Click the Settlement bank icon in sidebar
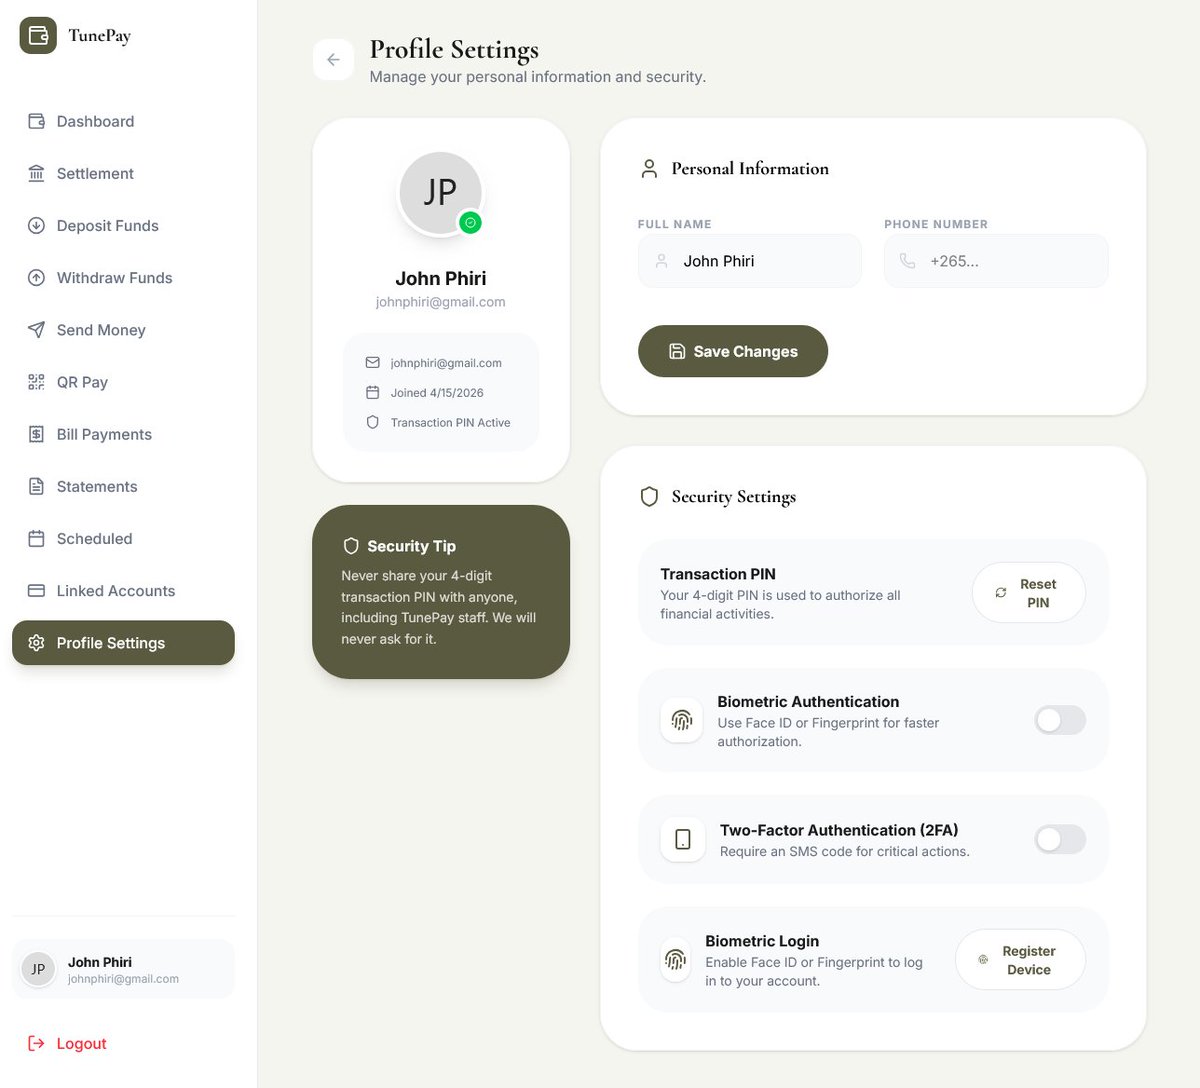 [x=36, y=173]
